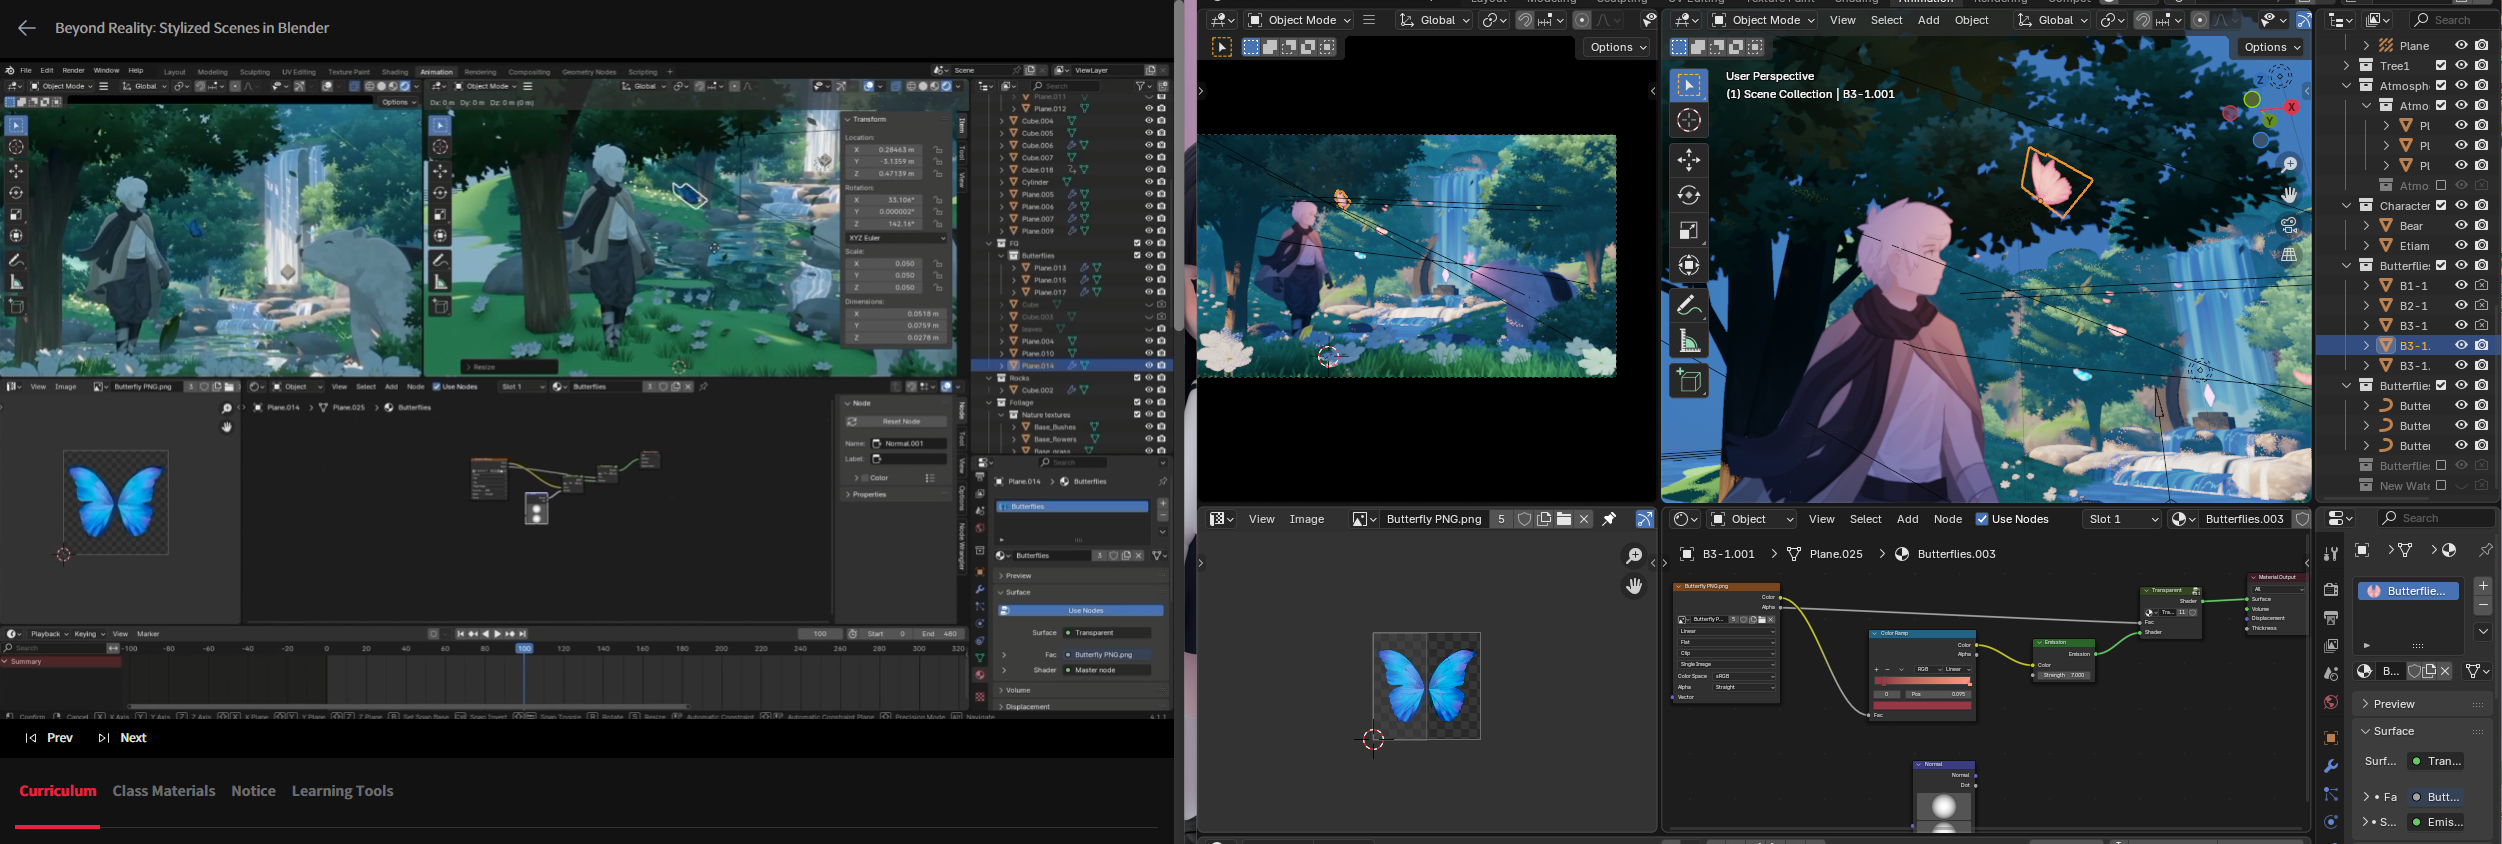Activate the Rotate tool in Blender toolbar
The width and height of the screenshot is (2502, 844).
(1689, 195)
